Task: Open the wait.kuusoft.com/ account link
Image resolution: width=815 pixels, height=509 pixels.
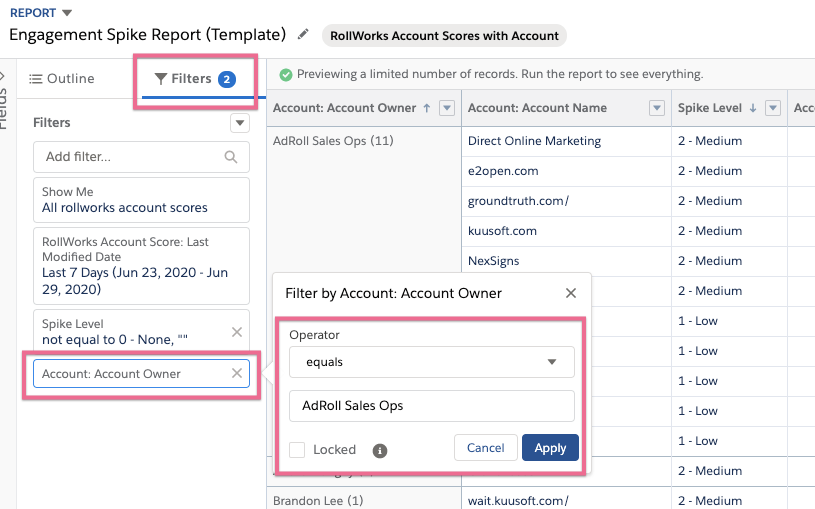Action: click(518, 501)
